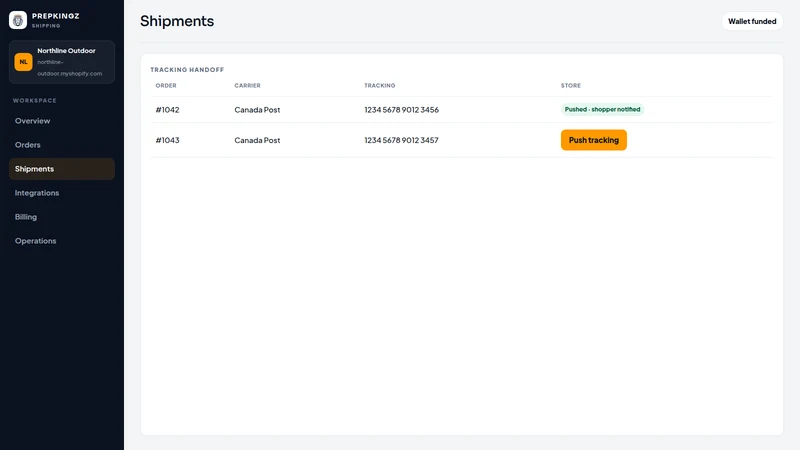Image resolution: width=800 pixels, height=450 pixels.
Task: Push tracking for order #1043
Action: click(x=593, y=140)
